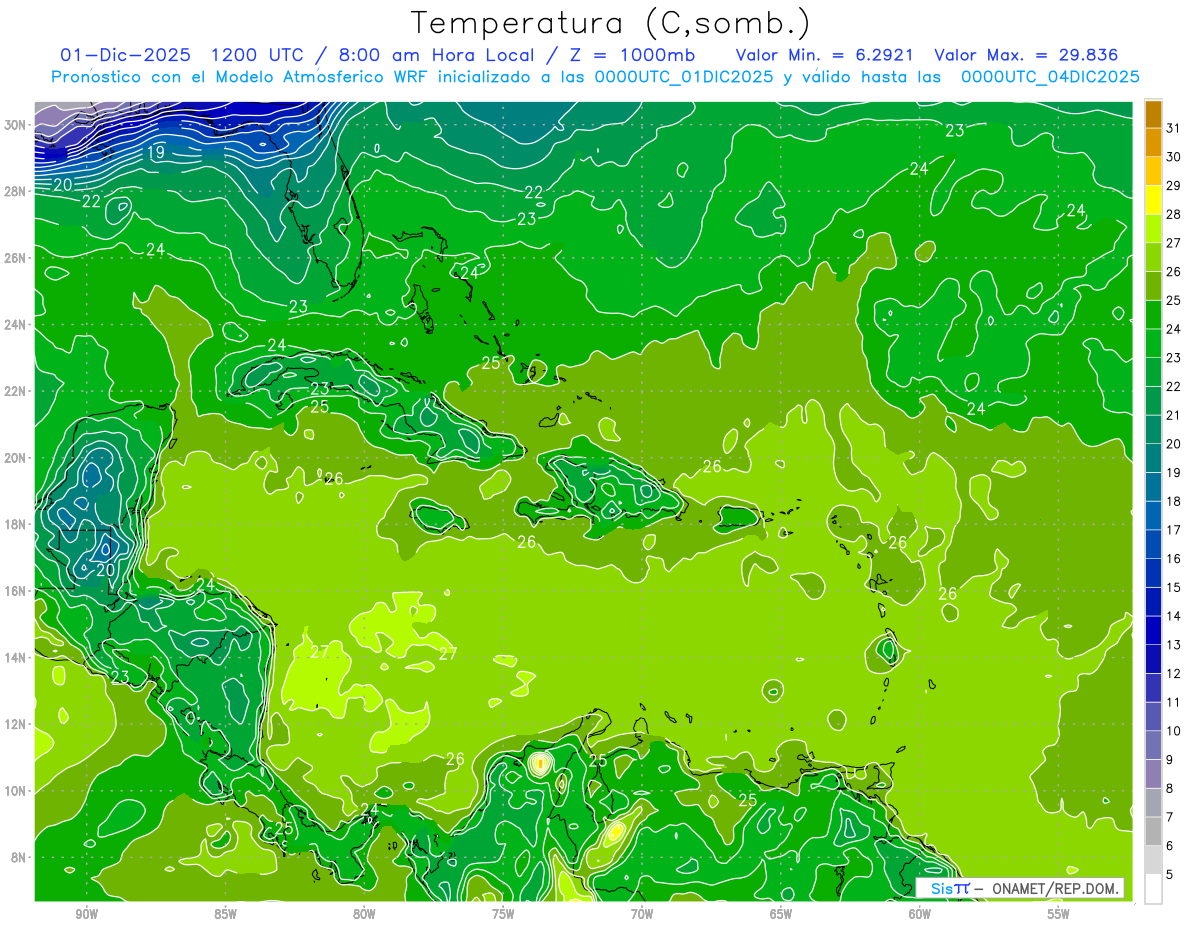Click the gray segment between 6 and 7 on the color scale
This screenshot has width=1200, height=927.
1153,831
